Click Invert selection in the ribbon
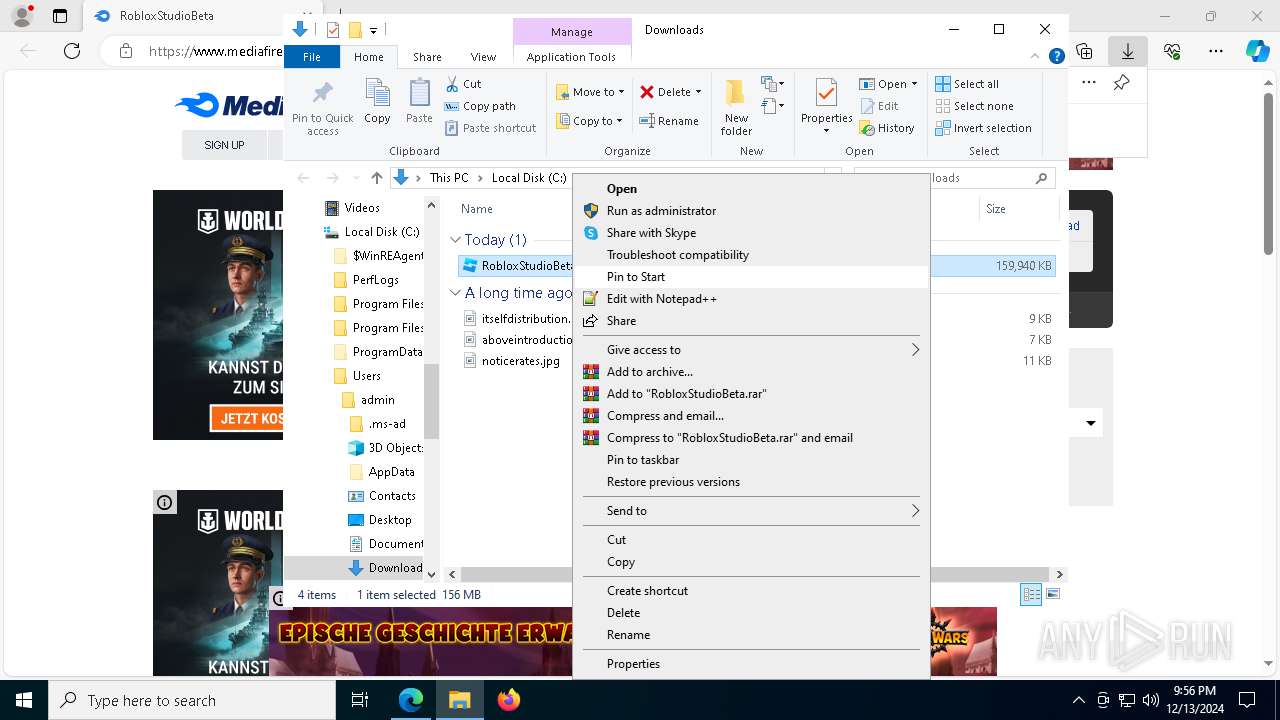Screen dimensions: 1280x720 pos(983,128)
